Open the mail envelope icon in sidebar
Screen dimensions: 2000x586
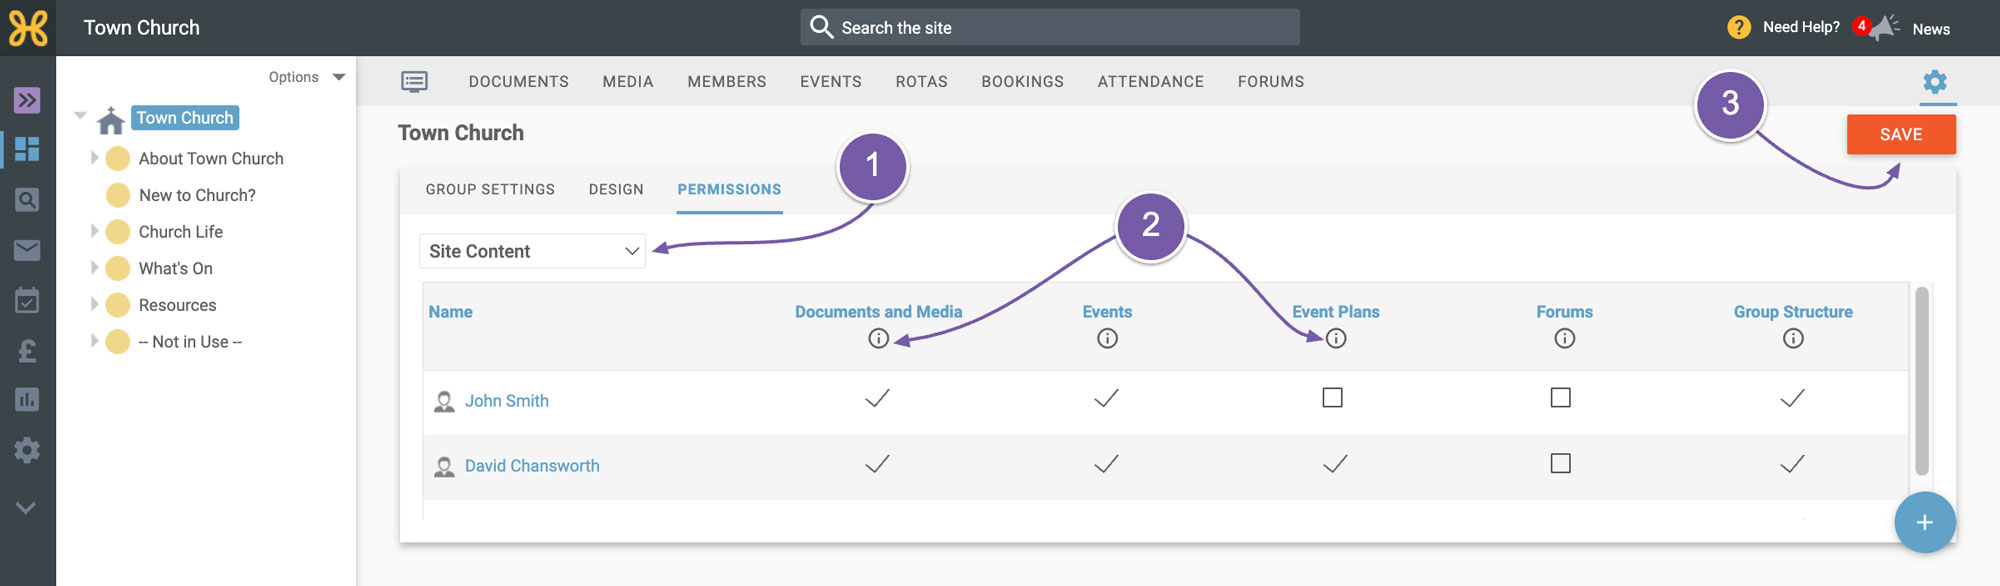pyautogui.click(x=27, y=250)
